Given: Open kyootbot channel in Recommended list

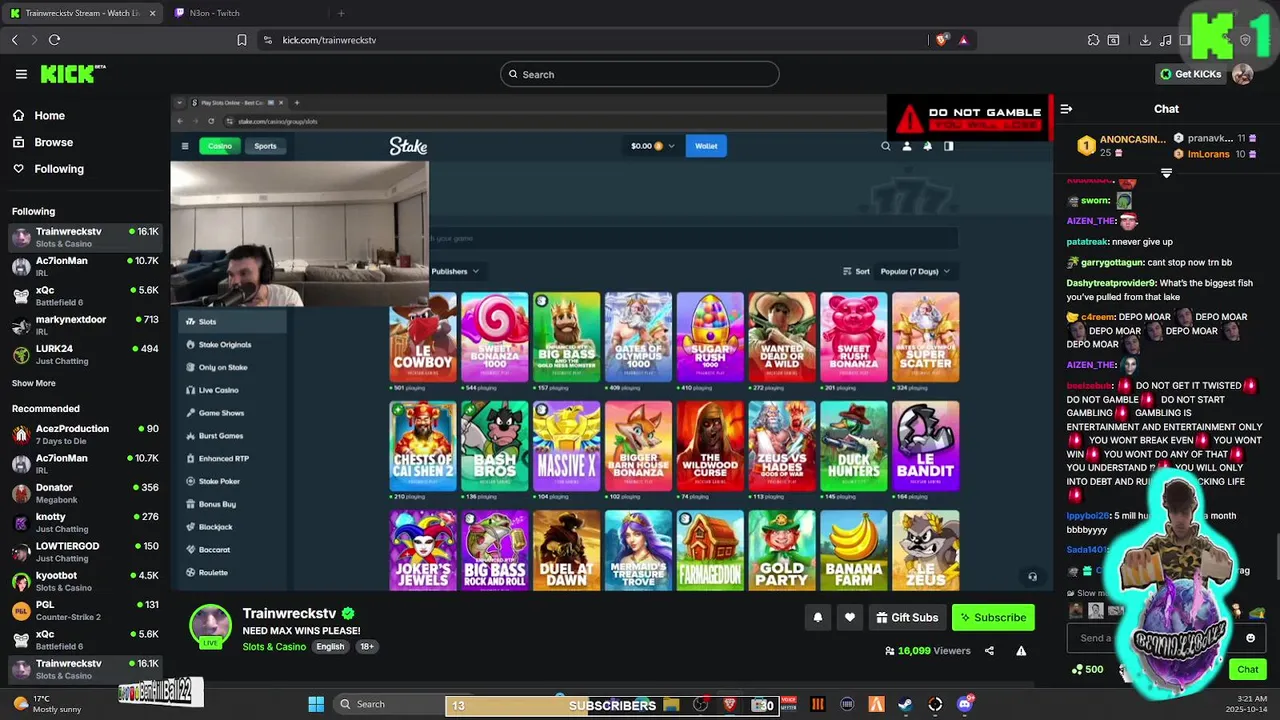Looking at the screenshot, I should pyautogui.click(x=85, y=581).
